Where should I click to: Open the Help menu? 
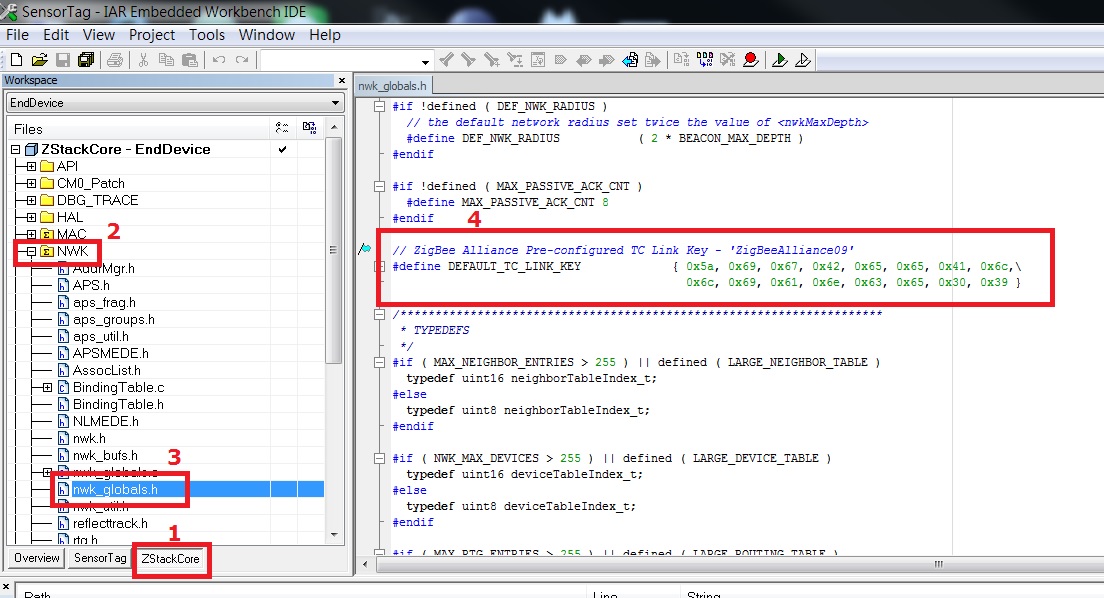[325, 35]
